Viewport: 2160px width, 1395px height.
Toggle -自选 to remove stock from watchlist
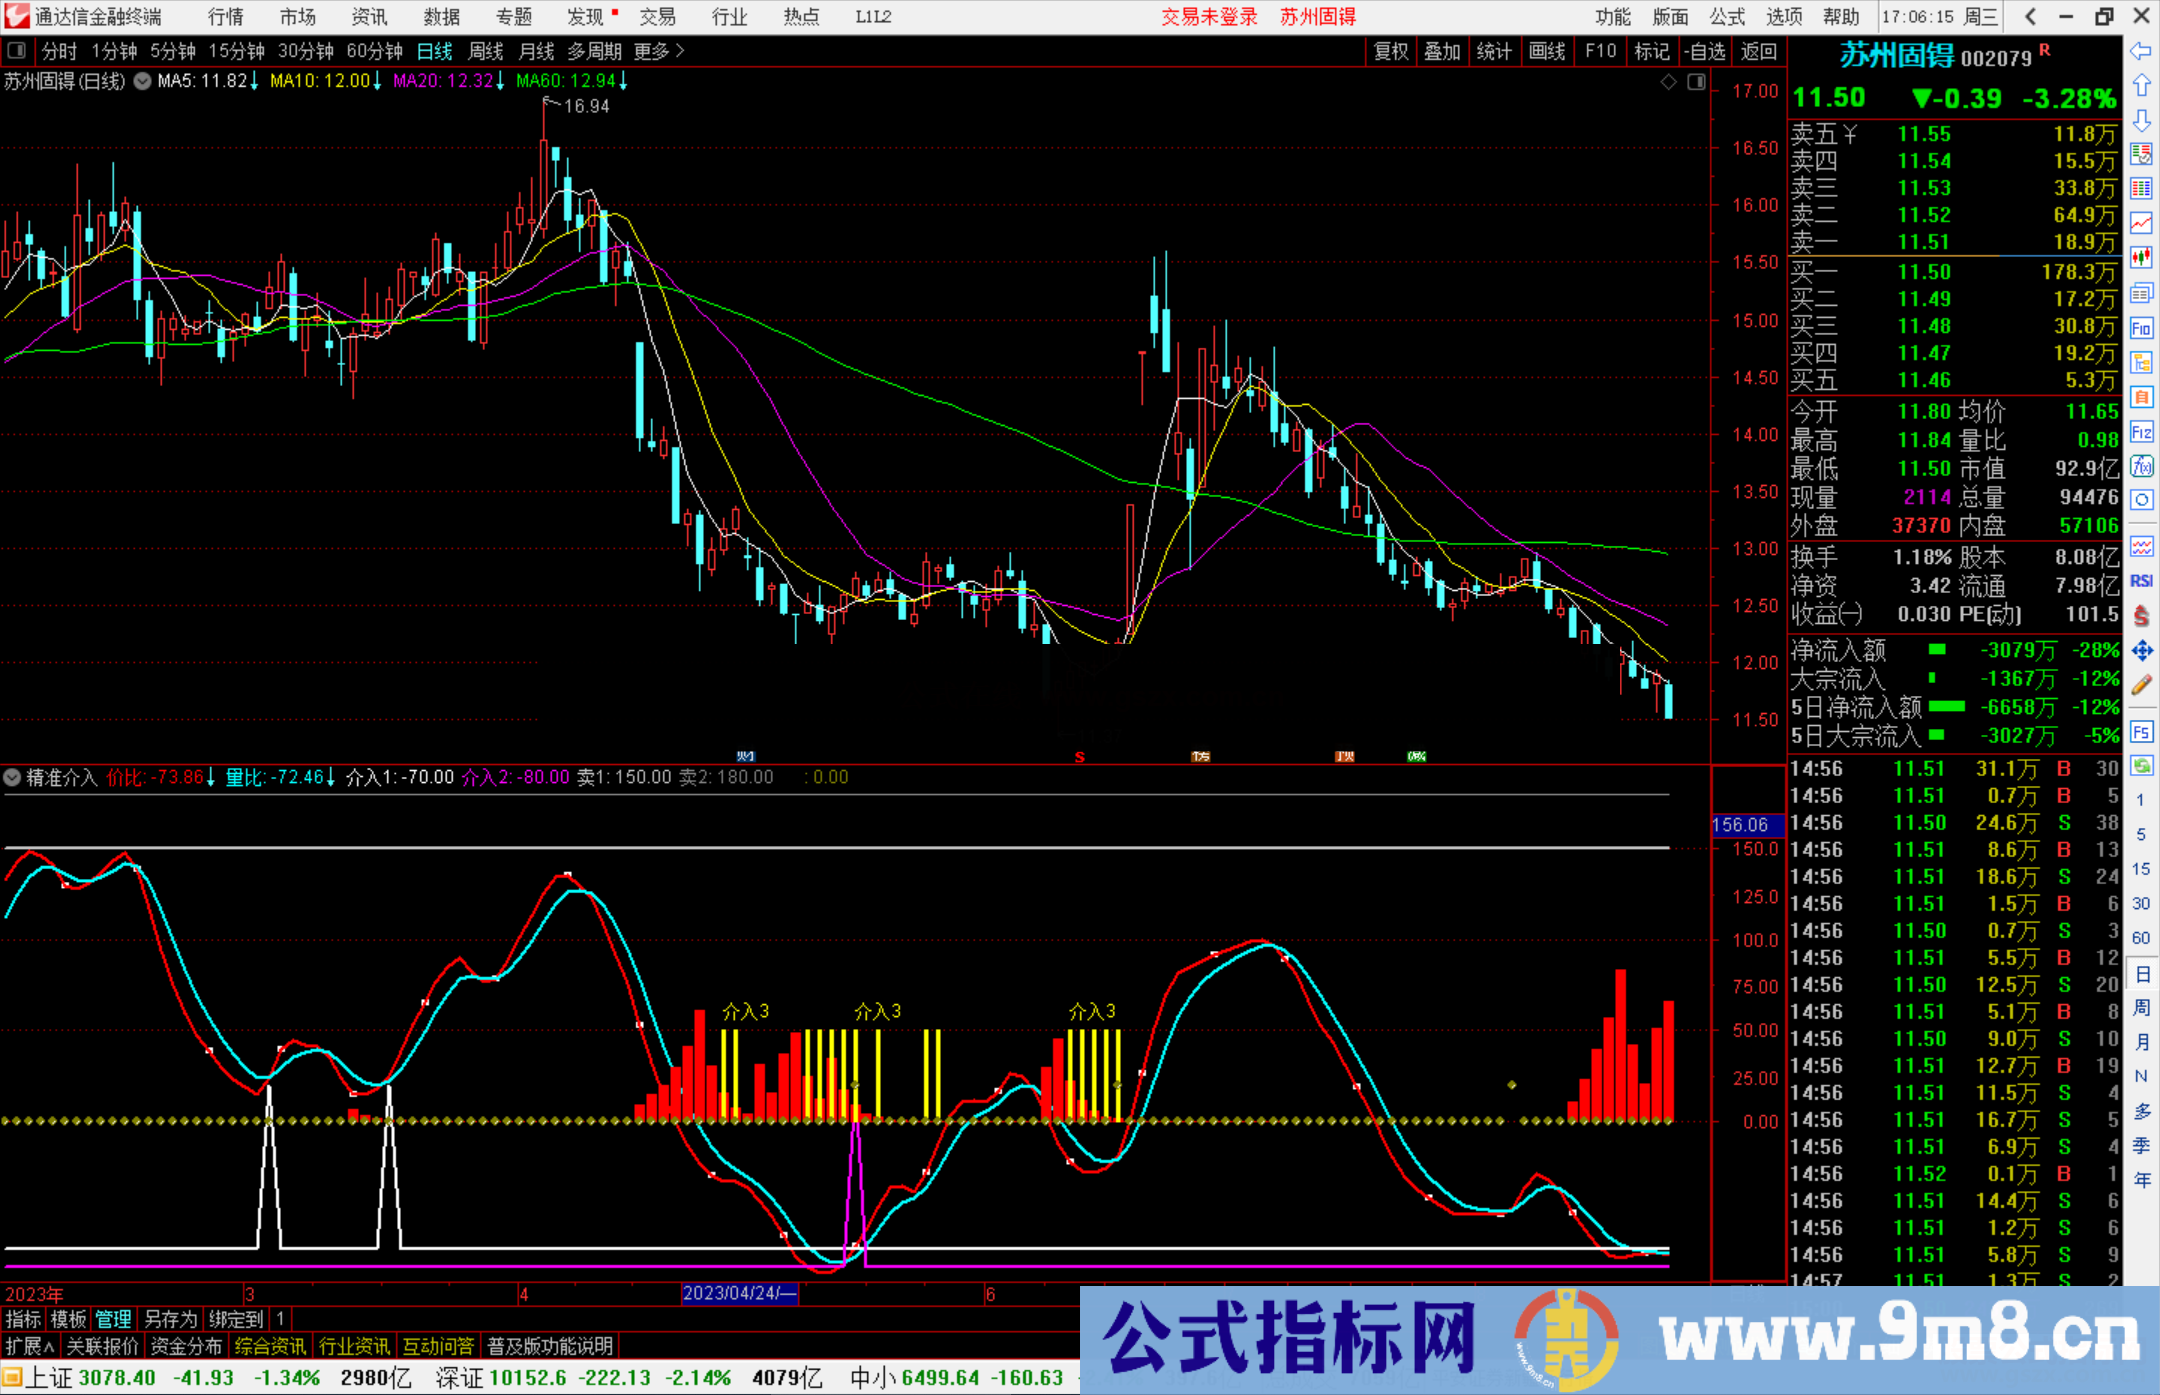click(1705, 51)
